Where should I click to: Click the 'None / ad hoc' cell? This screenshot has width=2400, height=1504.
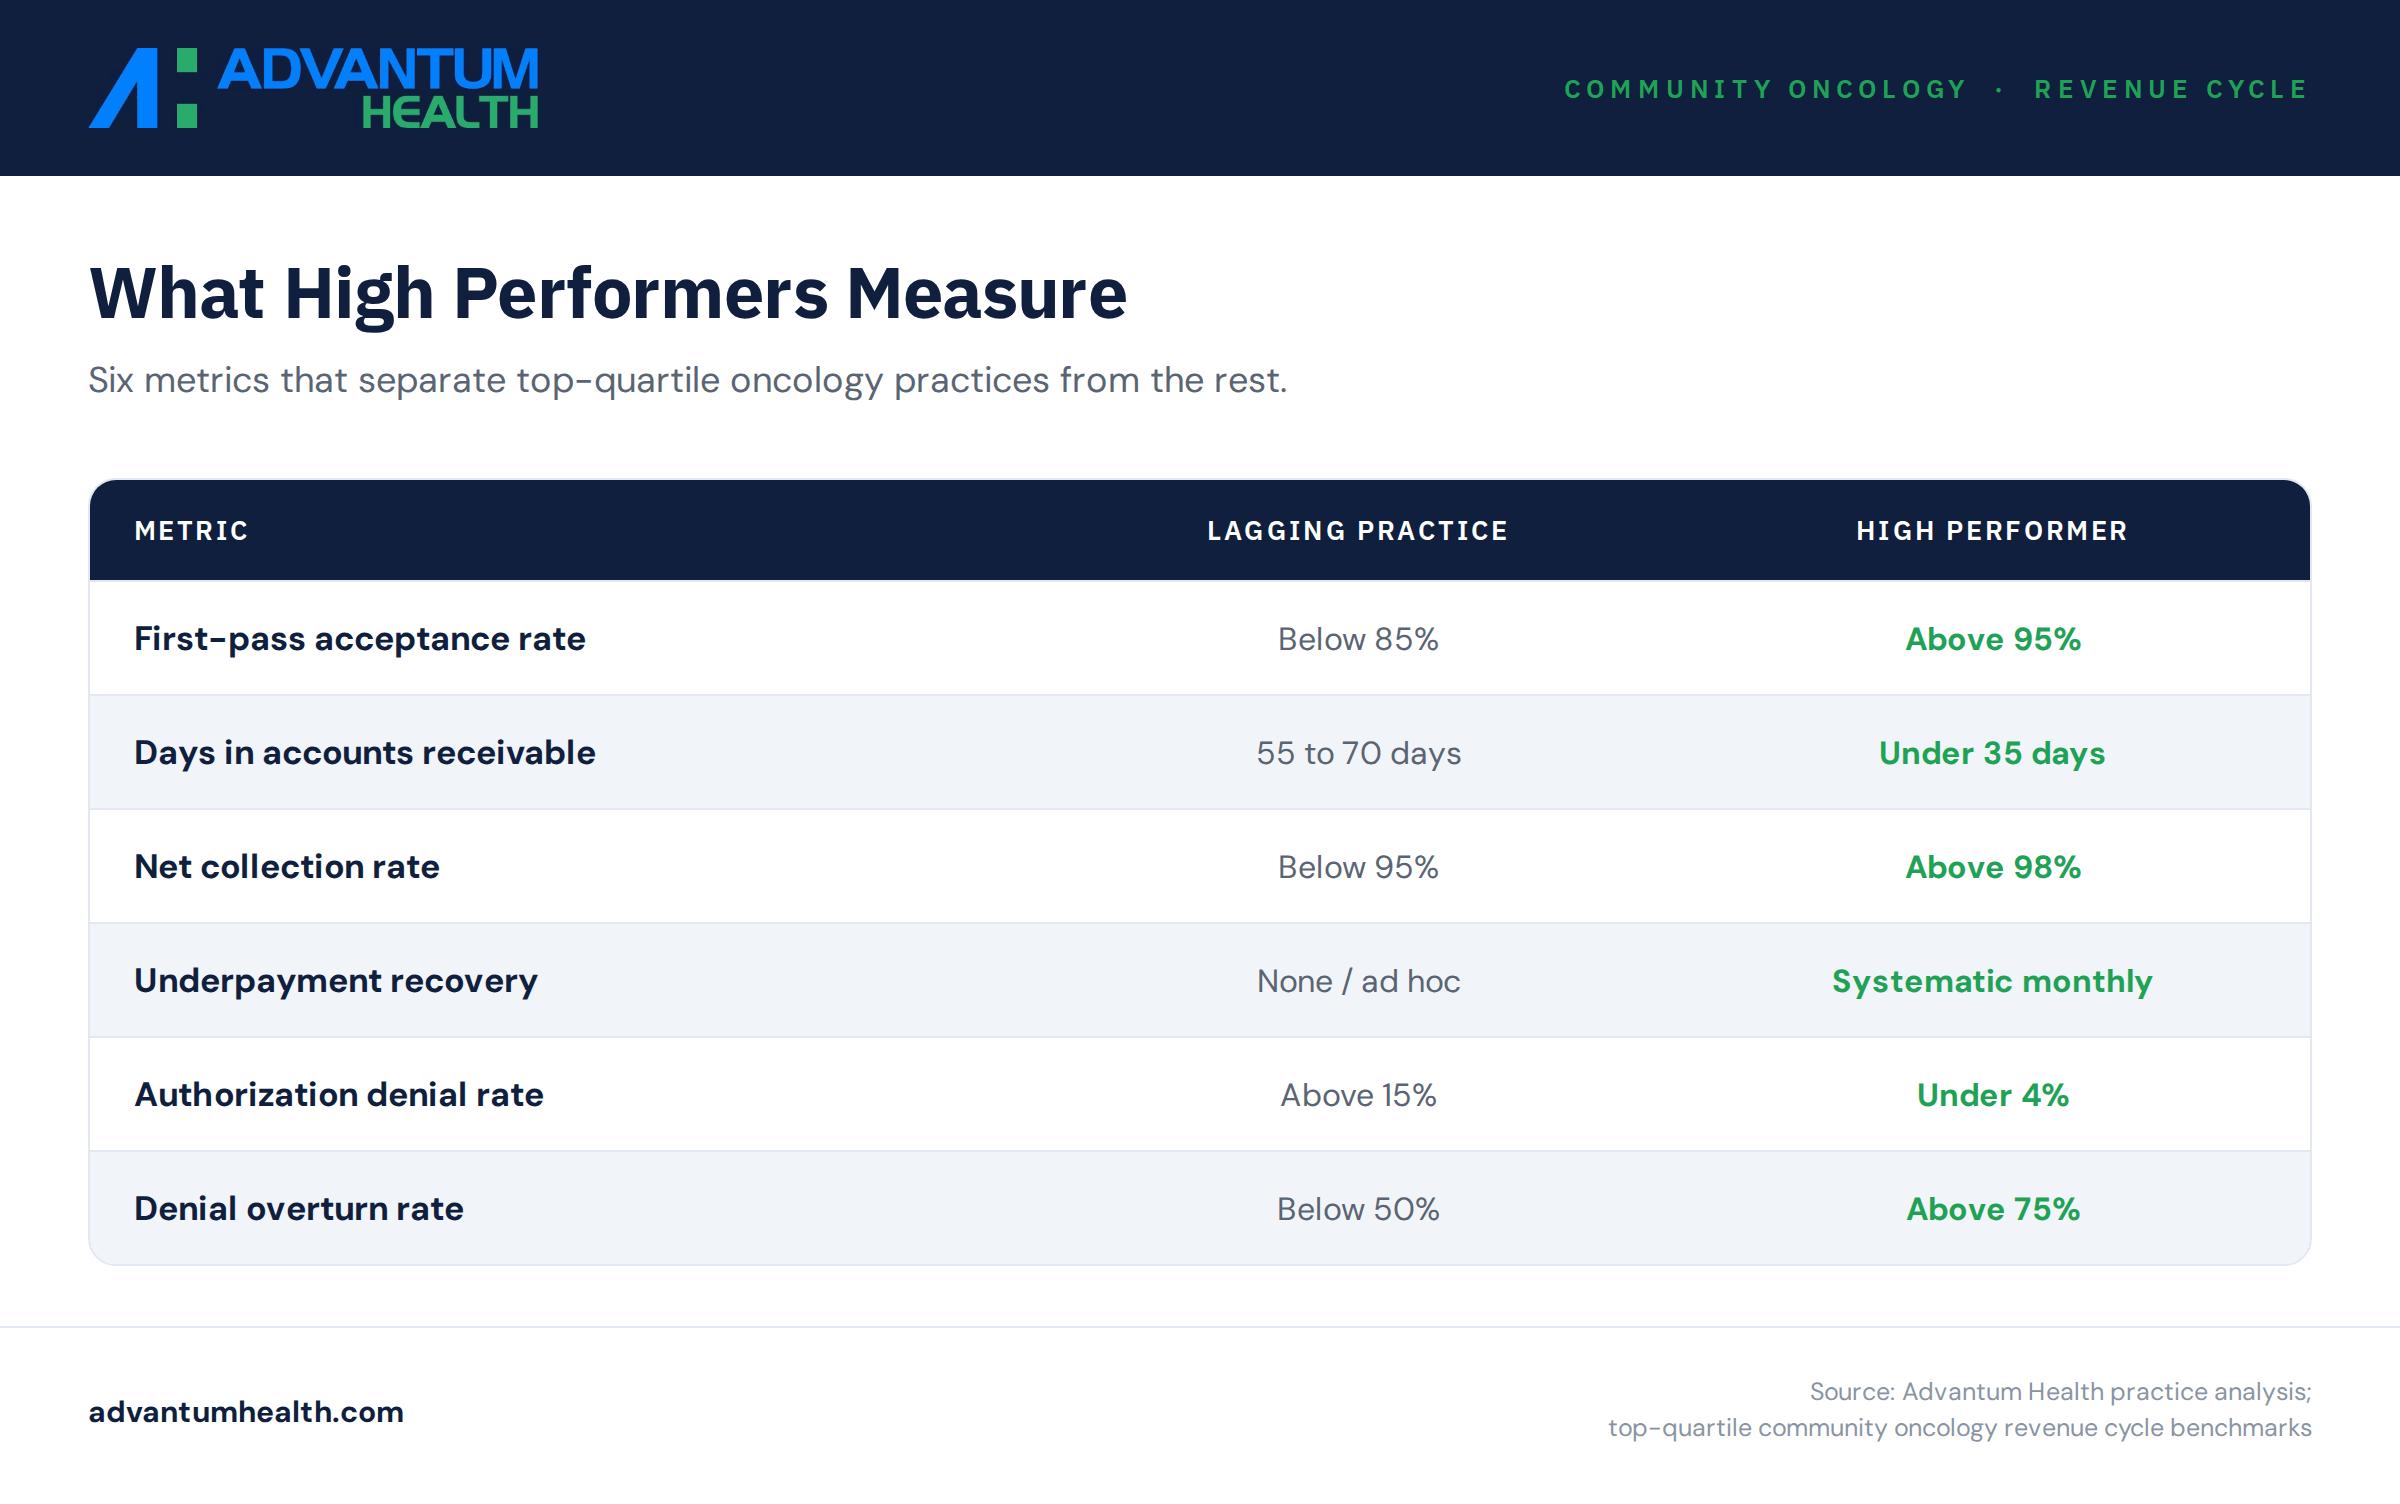1358,981
